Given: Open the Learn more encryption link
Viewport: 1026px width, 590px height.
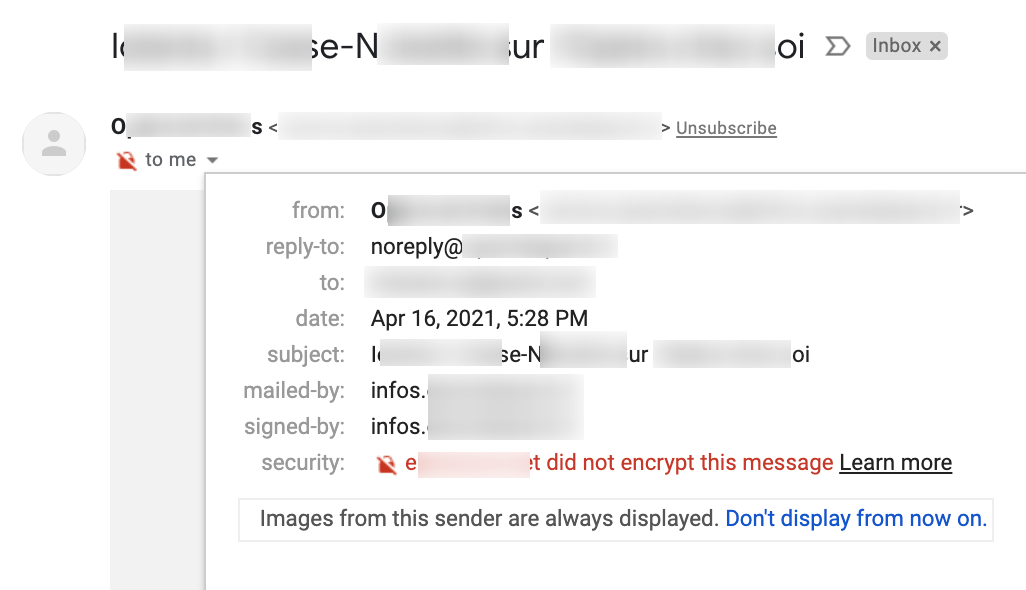Looking at the screenshot, I should (895, 462).
